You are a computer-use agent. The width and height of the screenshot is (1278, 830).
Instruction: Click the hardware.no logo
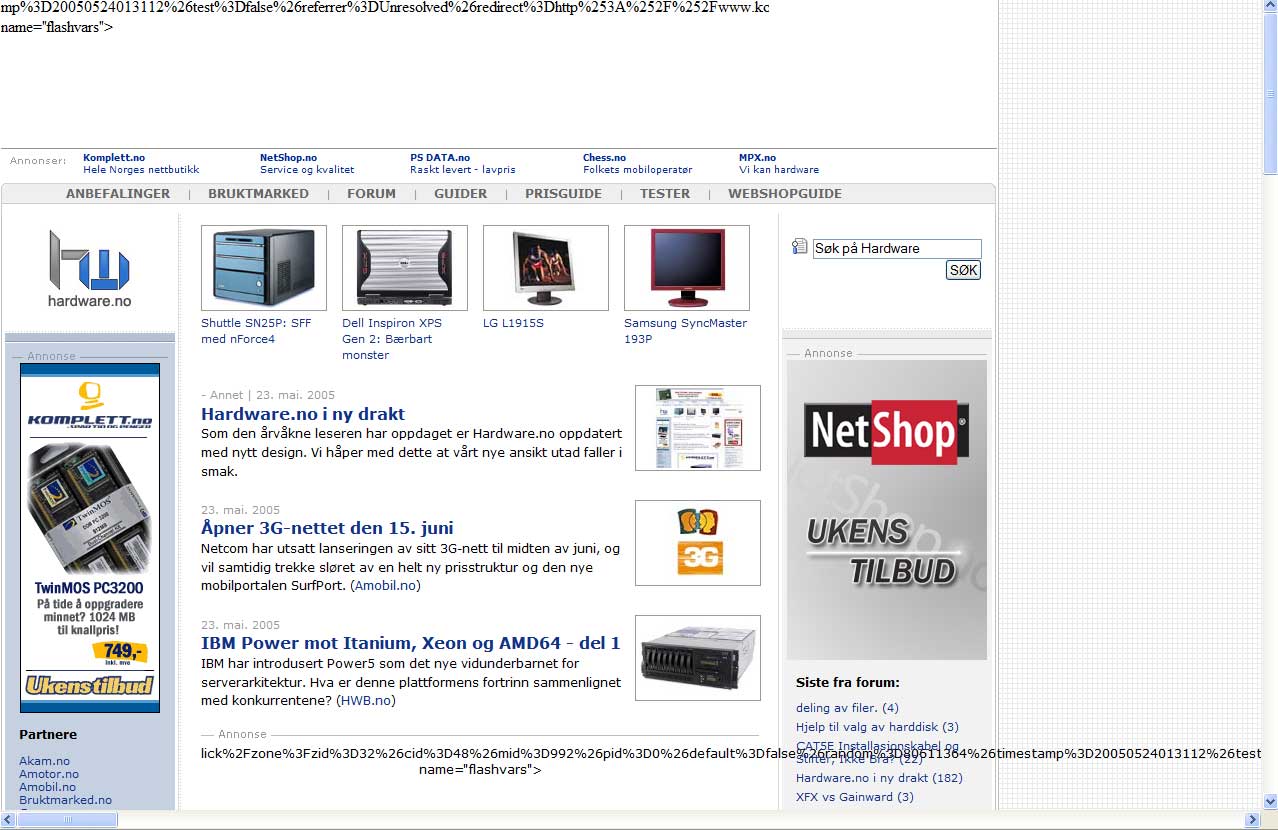point(90,268)
